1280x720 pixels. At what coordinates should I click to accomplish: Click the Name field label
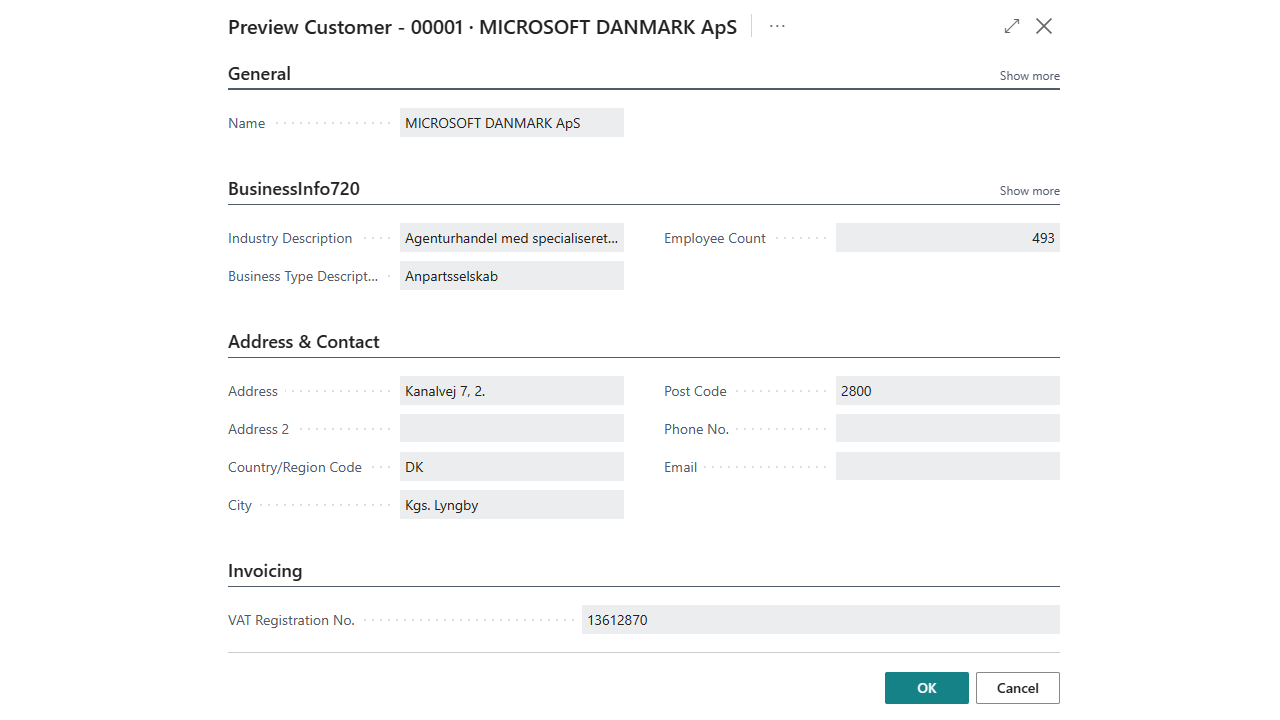tap(247, 123)
